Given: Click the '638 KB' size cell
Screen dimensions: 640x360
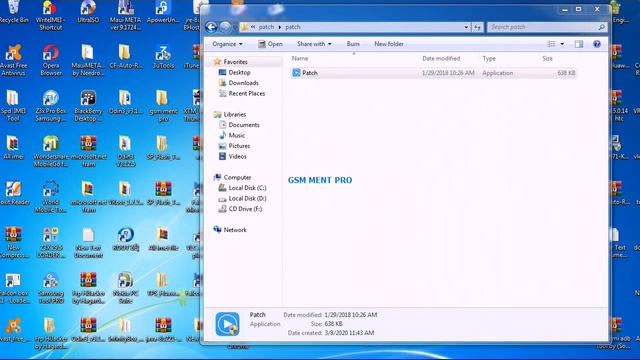Looking at the screenshot, I should coord(566,73).
